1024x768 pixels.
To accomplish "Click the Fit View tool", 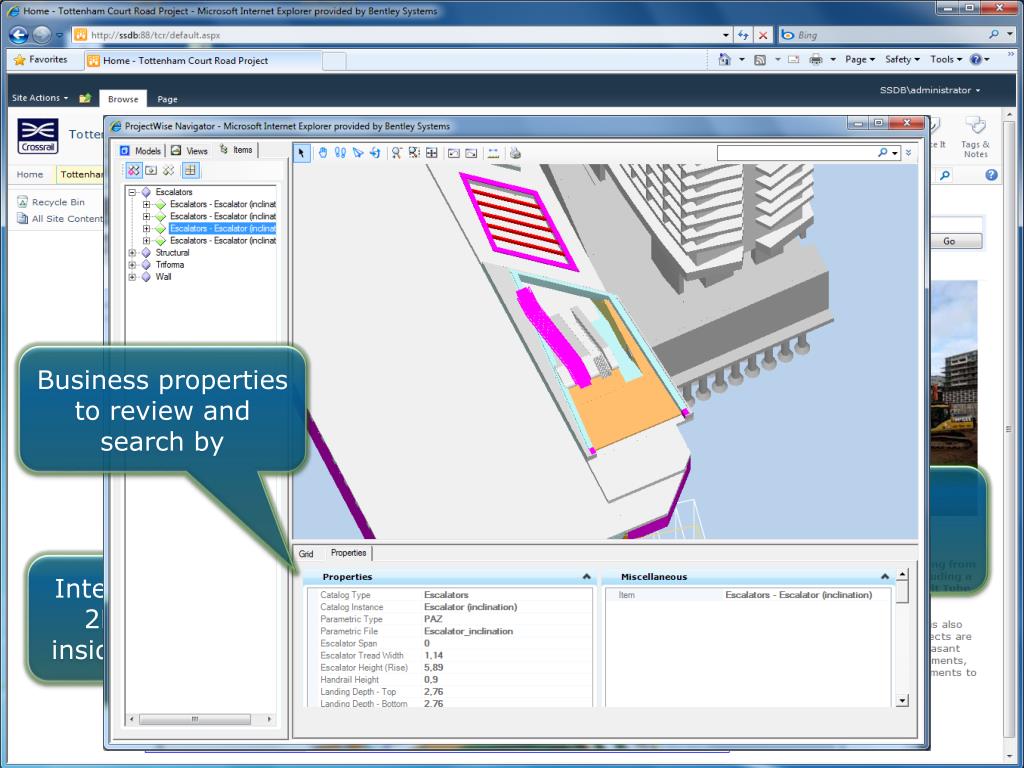I will tap(432, 153).
